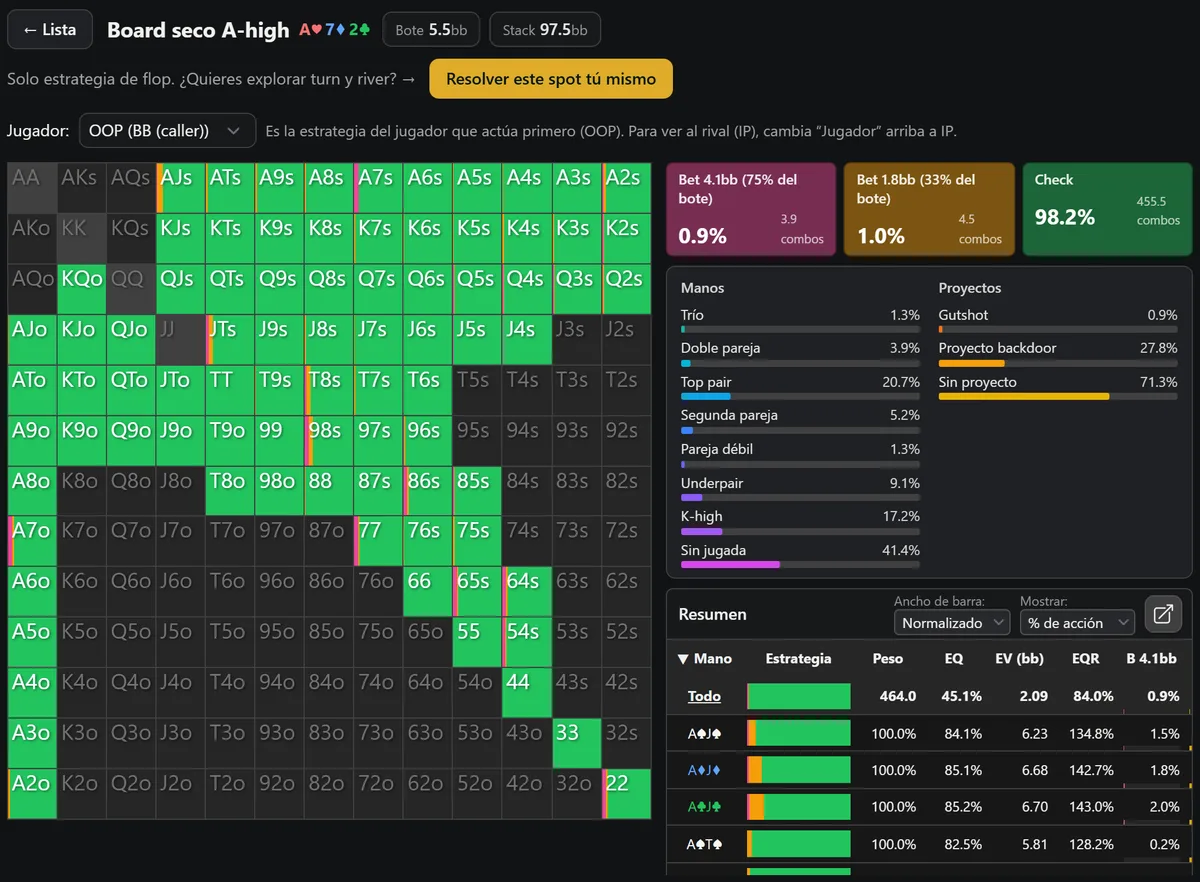
Task: Sort by Estrategia column header
Action: coord(798,659)
